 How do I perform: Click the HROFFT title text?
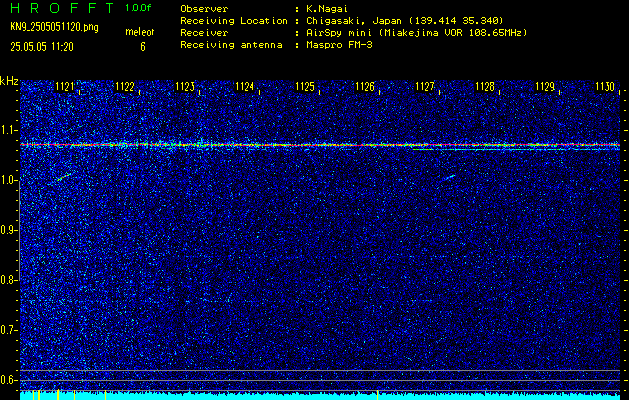tap(62, 8)
